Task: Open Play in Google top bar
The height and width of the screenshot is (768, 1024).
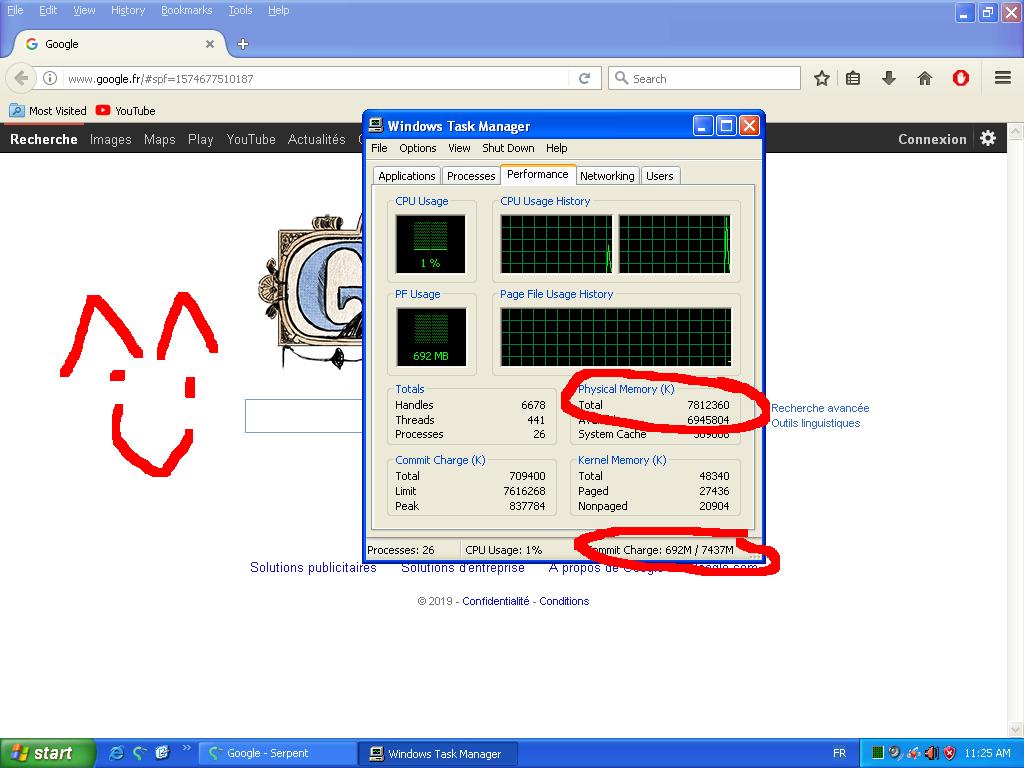Action: [200, 139]
